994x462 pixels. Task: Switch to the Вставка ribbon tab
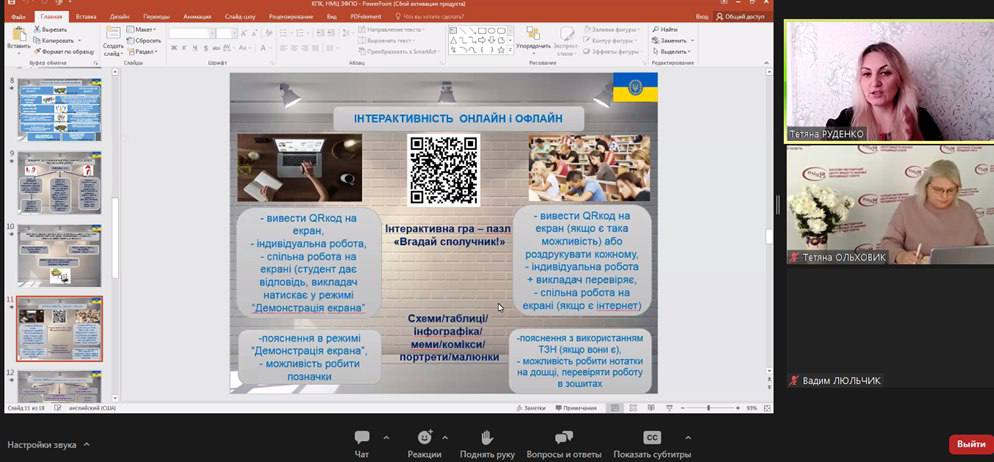click(86, 17)
